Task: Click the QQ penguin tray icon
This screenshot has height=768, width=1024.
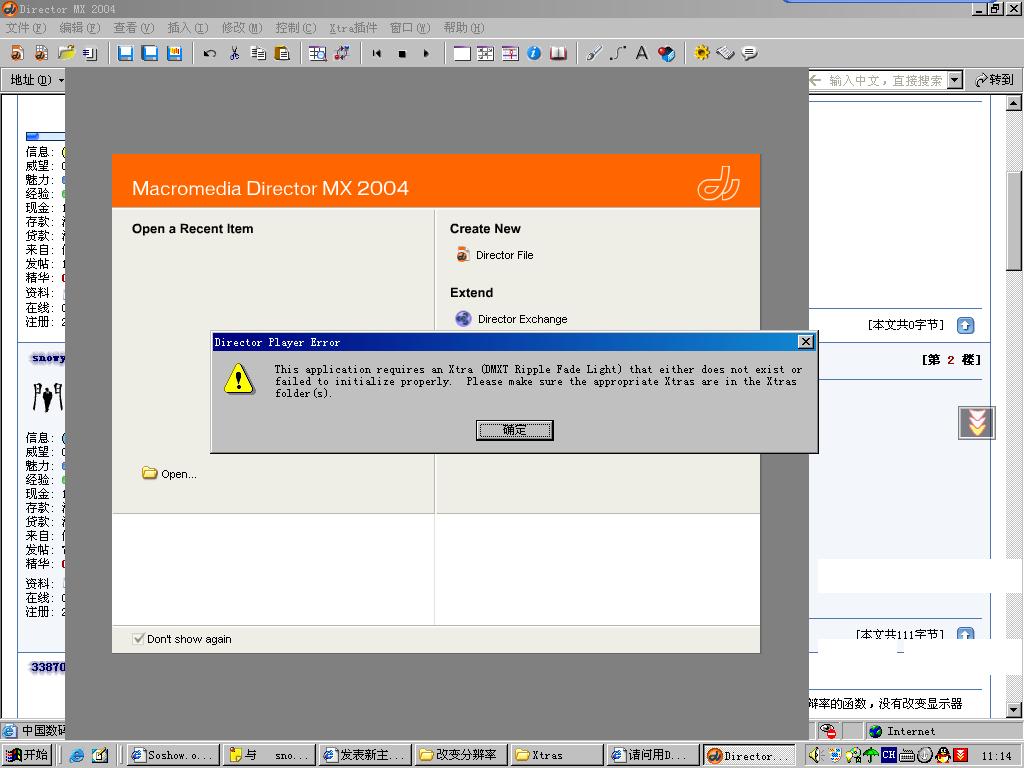Action: [x=942, y=755]
